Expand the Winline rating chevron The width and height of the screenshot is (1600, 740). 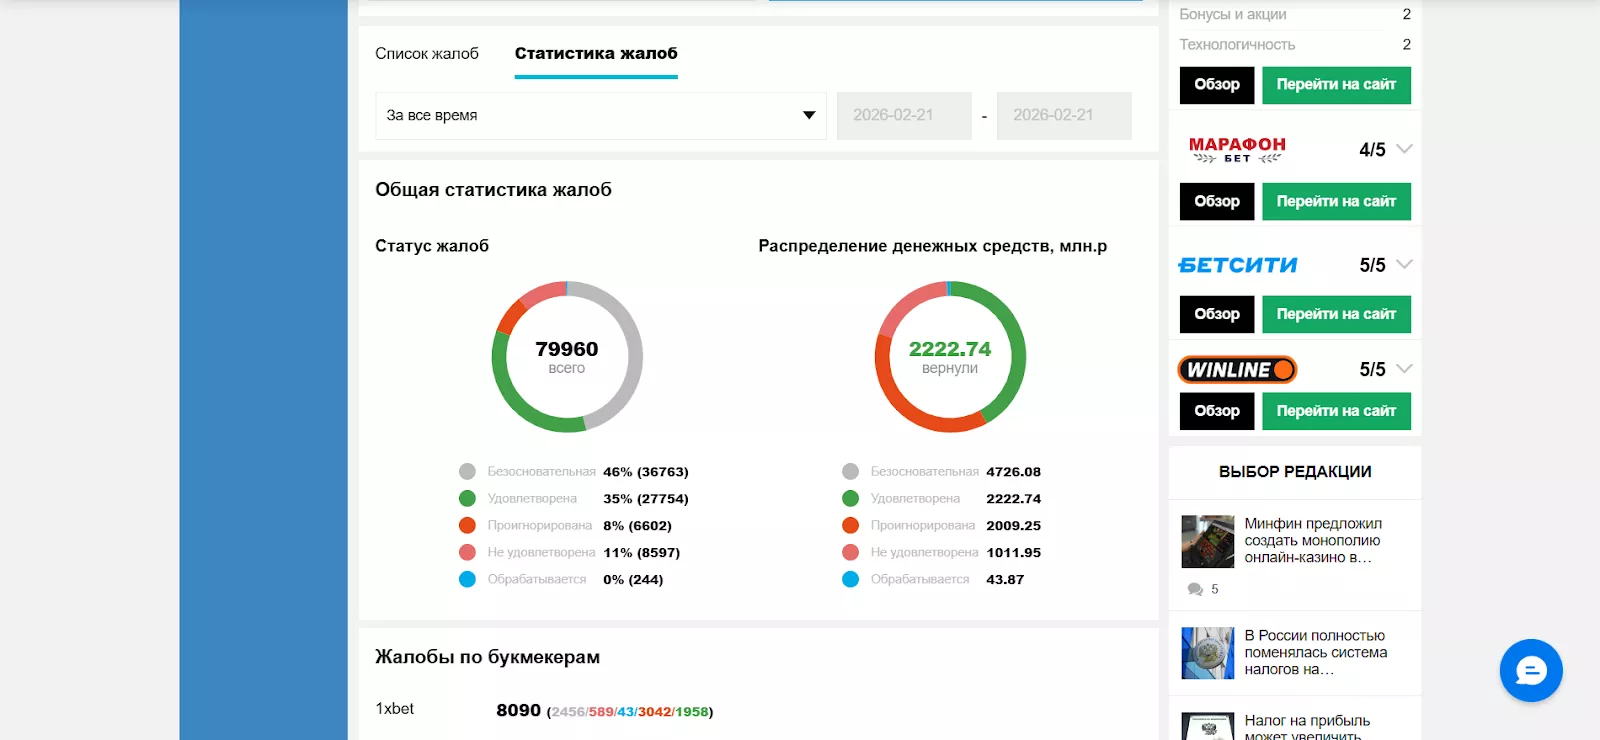coord(1404,369)
